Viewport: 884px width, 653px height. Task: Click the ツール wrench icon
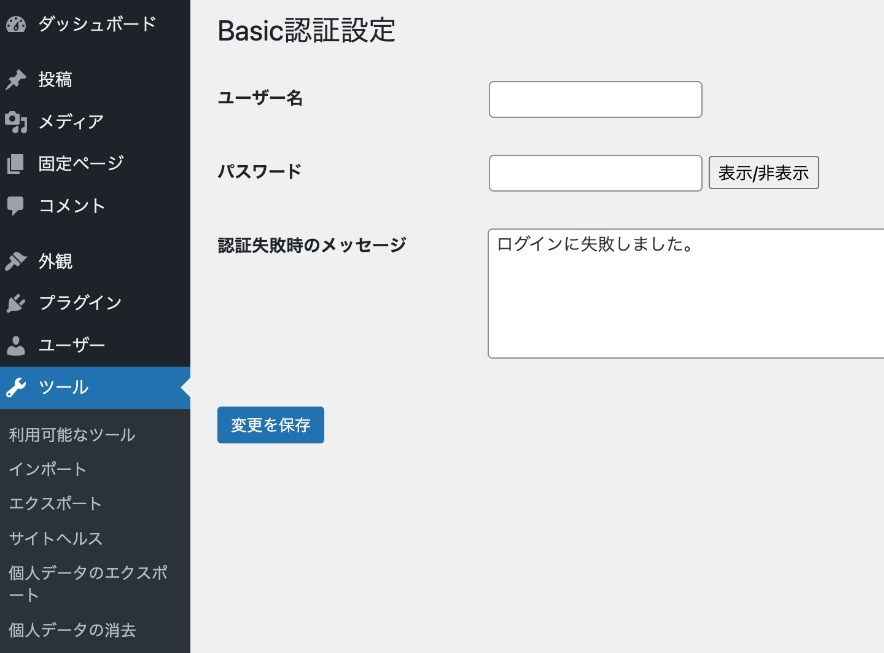tap(16, 386)
